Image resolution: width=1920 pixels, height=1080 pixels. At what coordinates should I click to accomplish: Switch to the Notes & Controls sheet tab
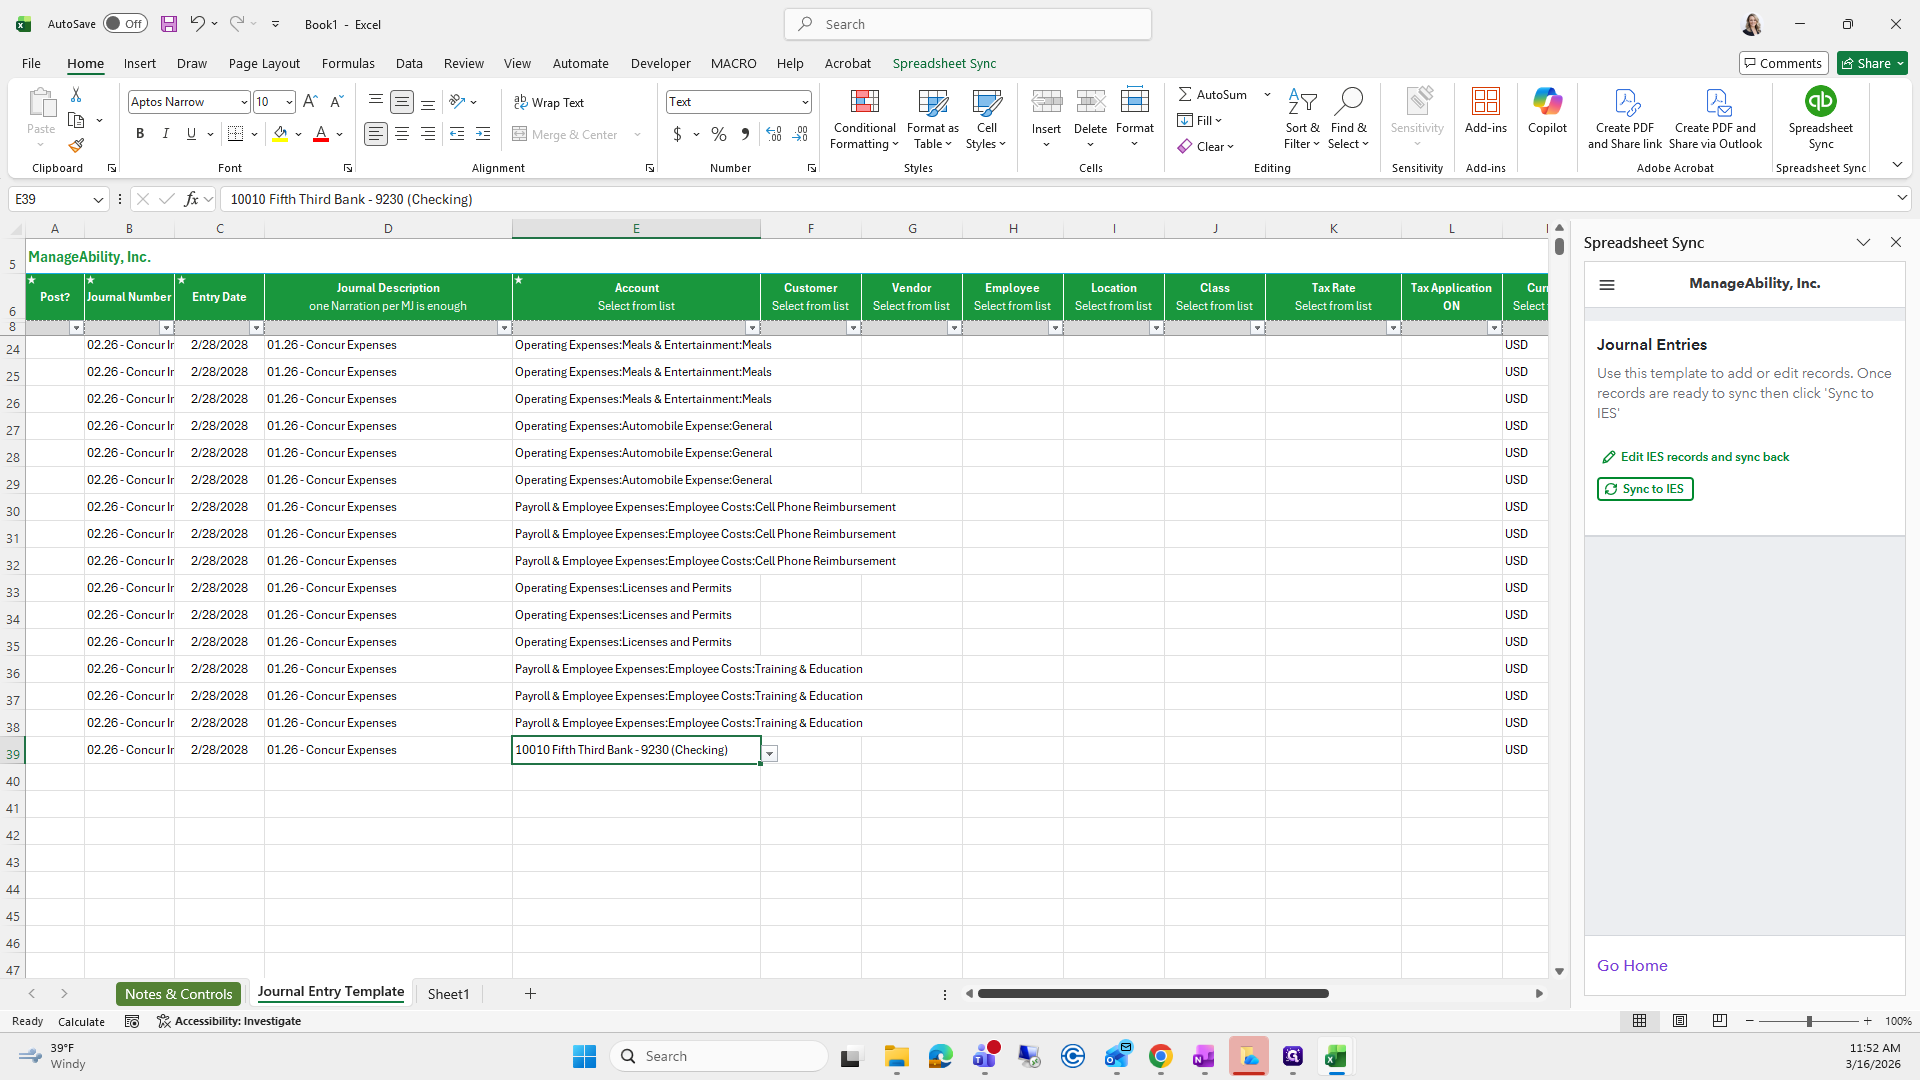tap(178, 993)
